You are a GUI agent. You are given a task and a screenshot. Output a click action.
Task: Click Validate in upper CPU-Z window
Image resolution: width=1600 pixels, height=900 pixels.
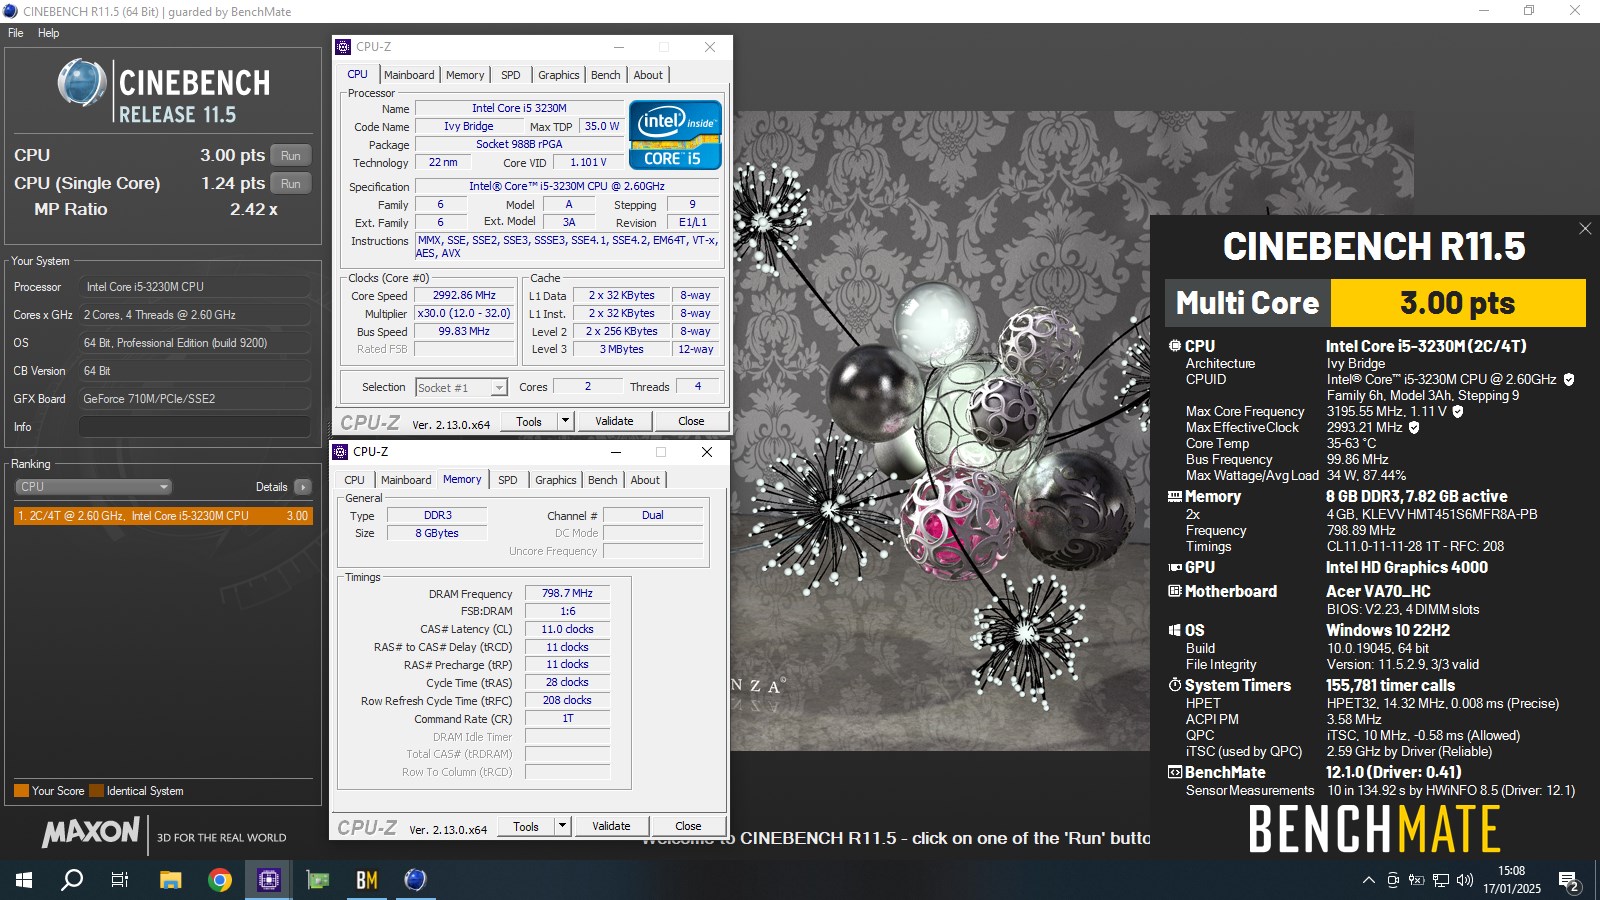pyautogui.click(x=614, y=421)
